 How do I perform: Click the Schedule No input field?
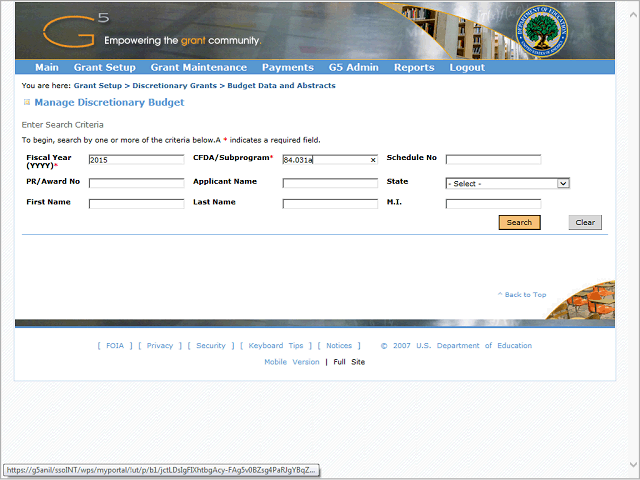click(x=493, y=159)
